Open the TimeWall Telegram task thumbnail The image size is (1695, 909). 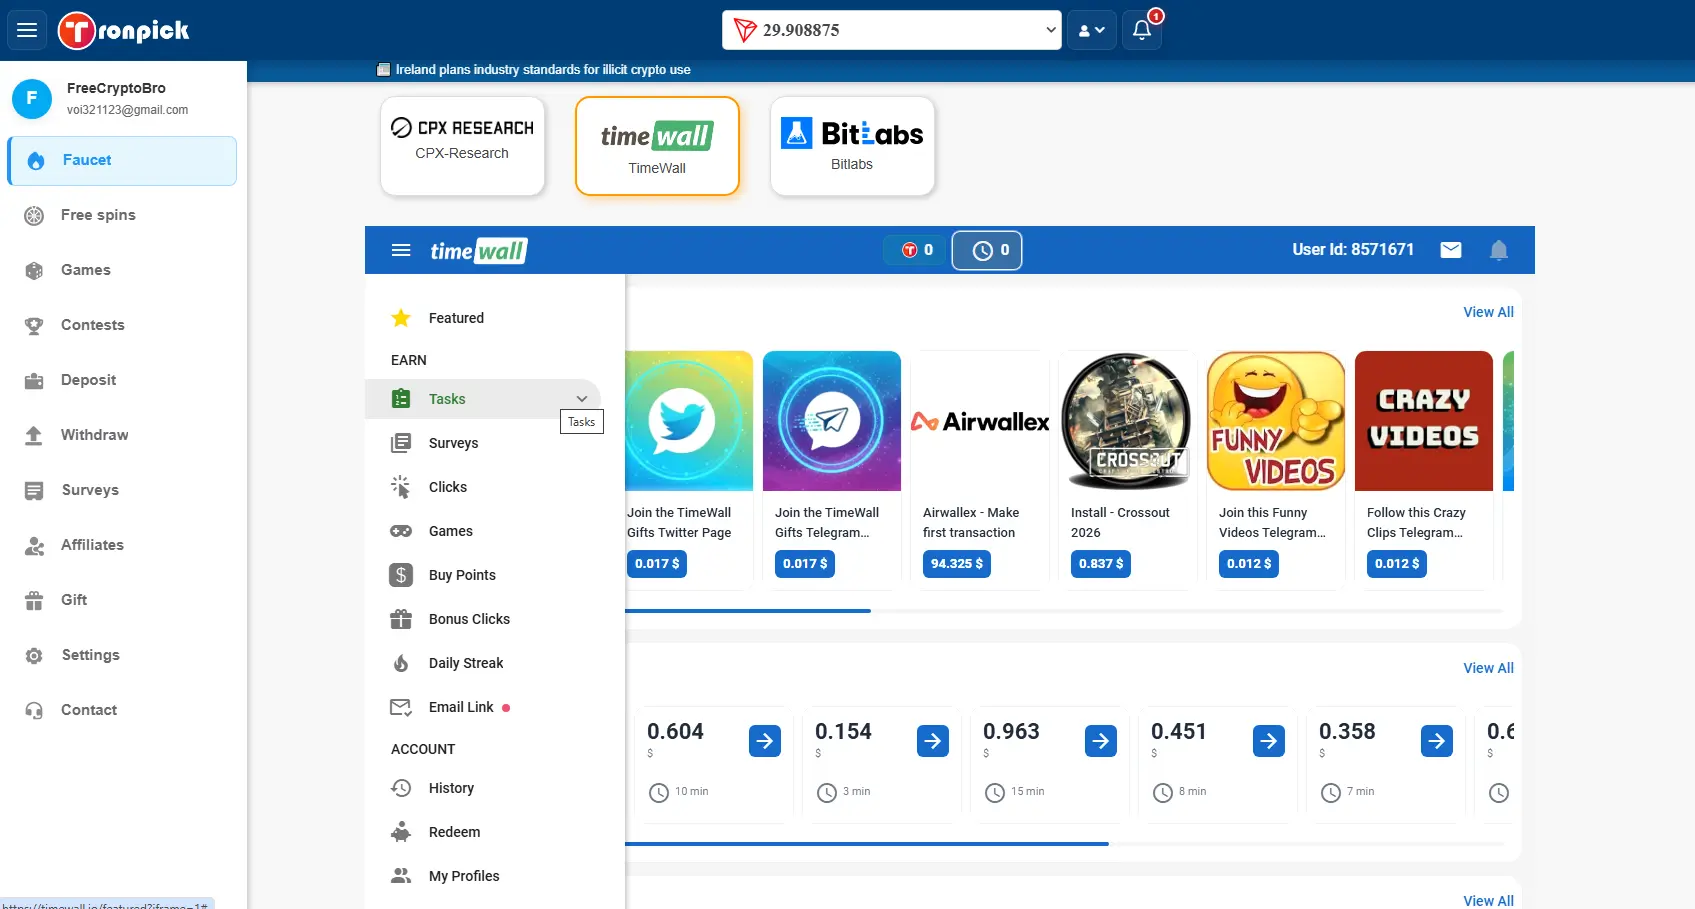click(832, 421)
